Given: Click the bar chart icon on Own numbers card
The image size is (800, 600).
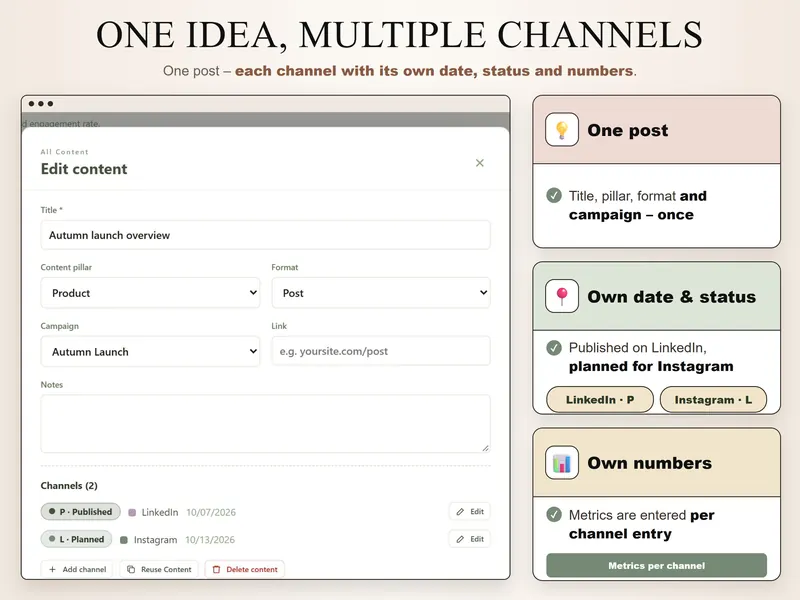Looking at the screenshot, I should tap(562, 463).
